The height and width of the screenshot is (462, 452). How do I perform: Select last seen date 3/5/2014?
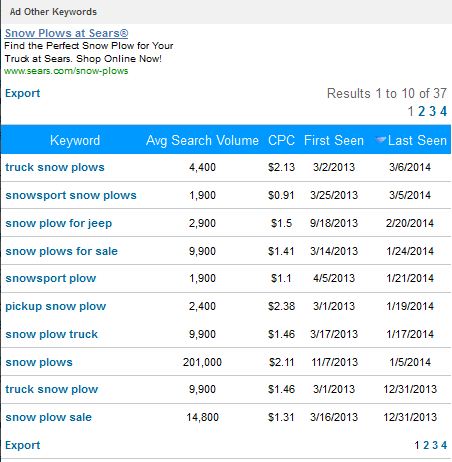[x=410, y=195]
